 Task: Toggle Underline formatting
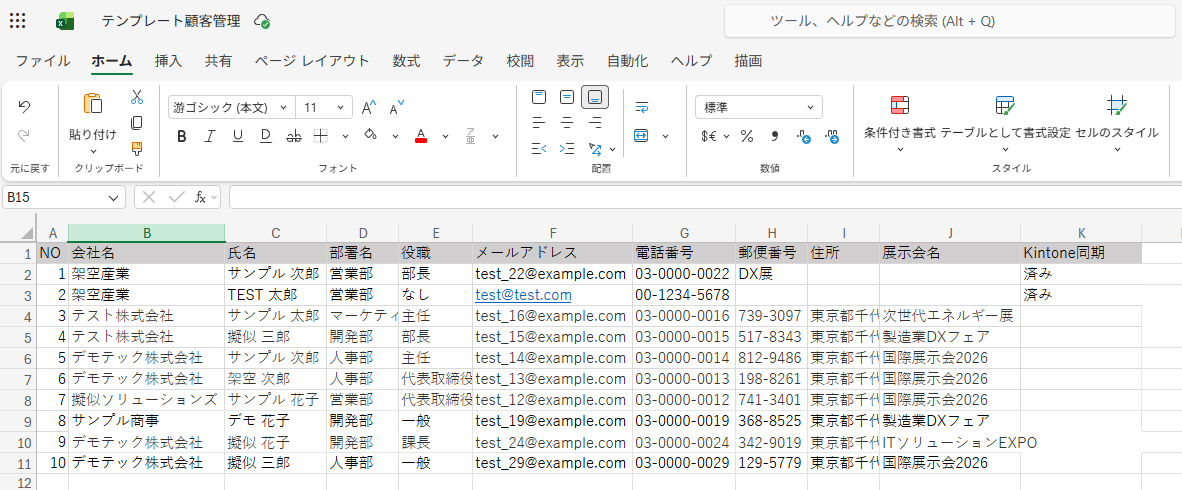point(237,136)
